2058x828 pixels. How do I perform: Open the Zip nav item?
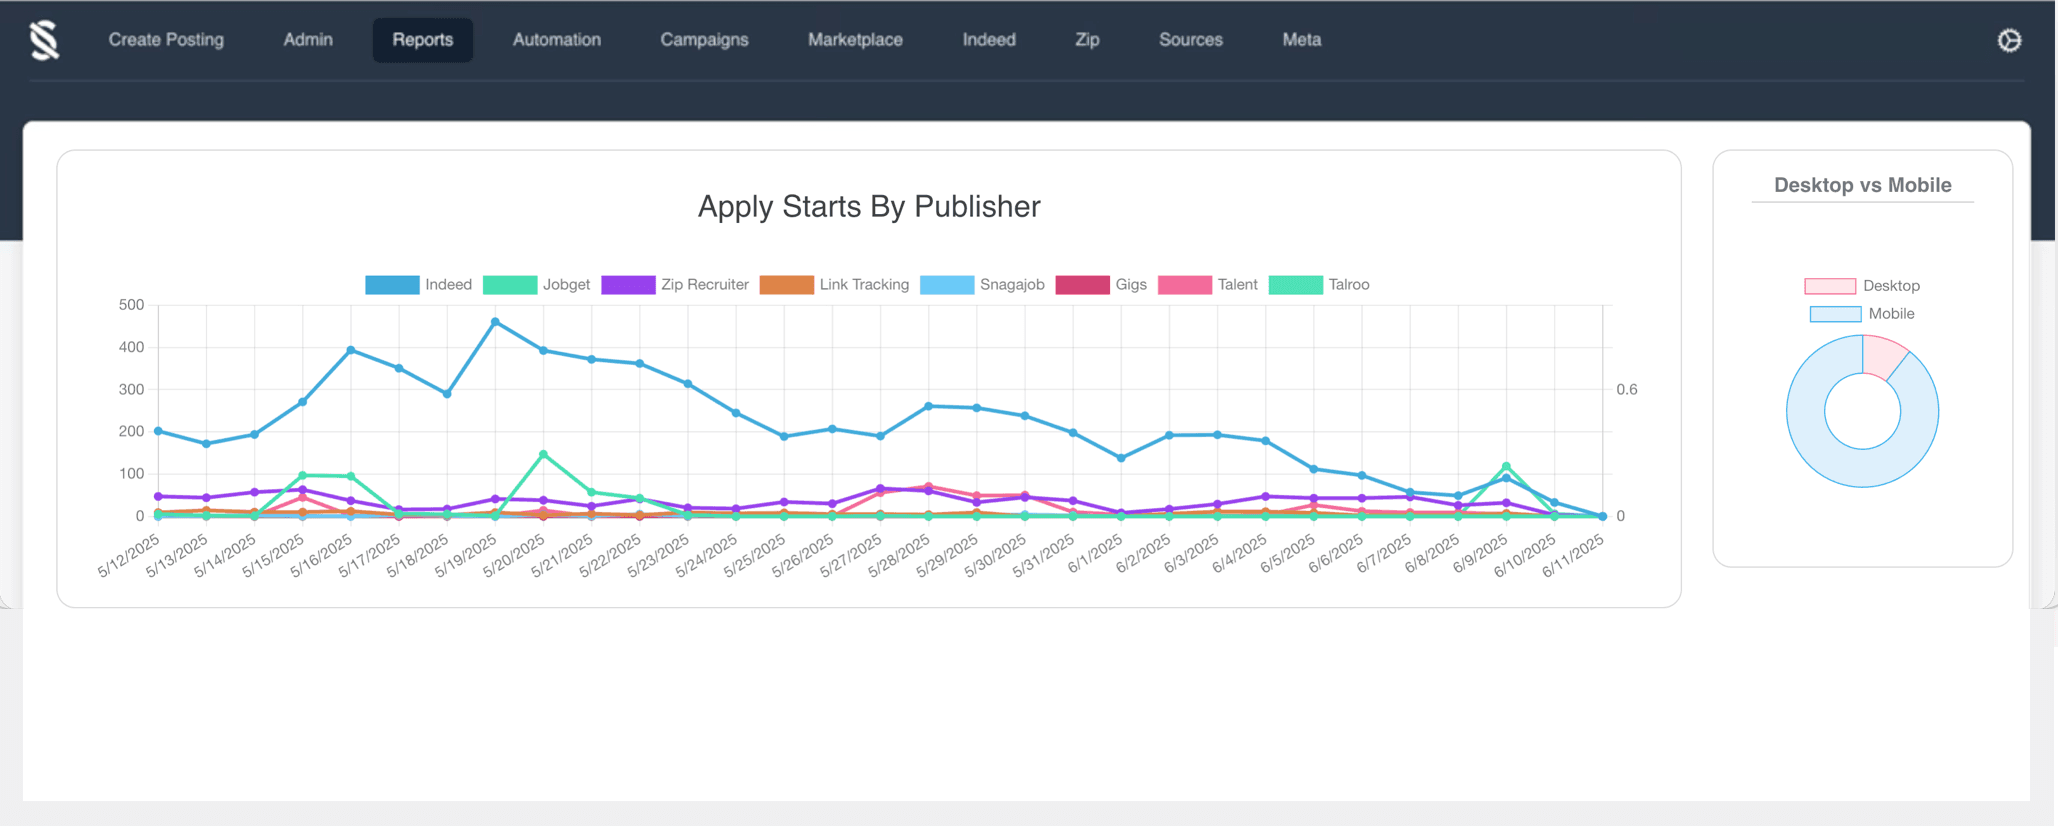click(x=1087, y=40)
